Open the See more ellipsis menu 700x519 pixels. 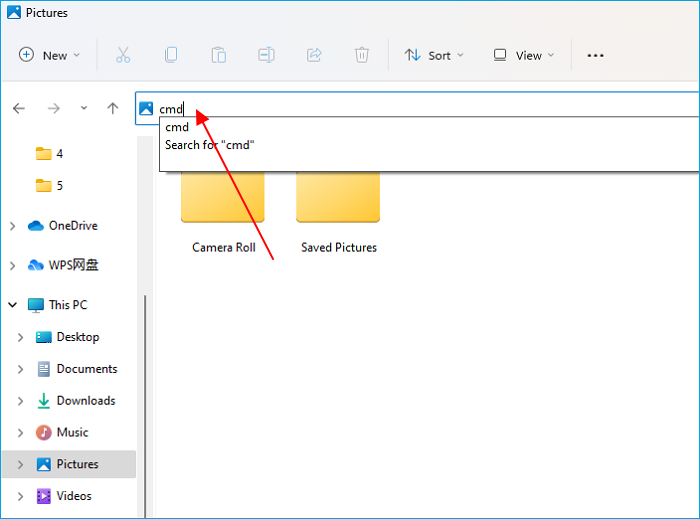click(x=595, y=55)
